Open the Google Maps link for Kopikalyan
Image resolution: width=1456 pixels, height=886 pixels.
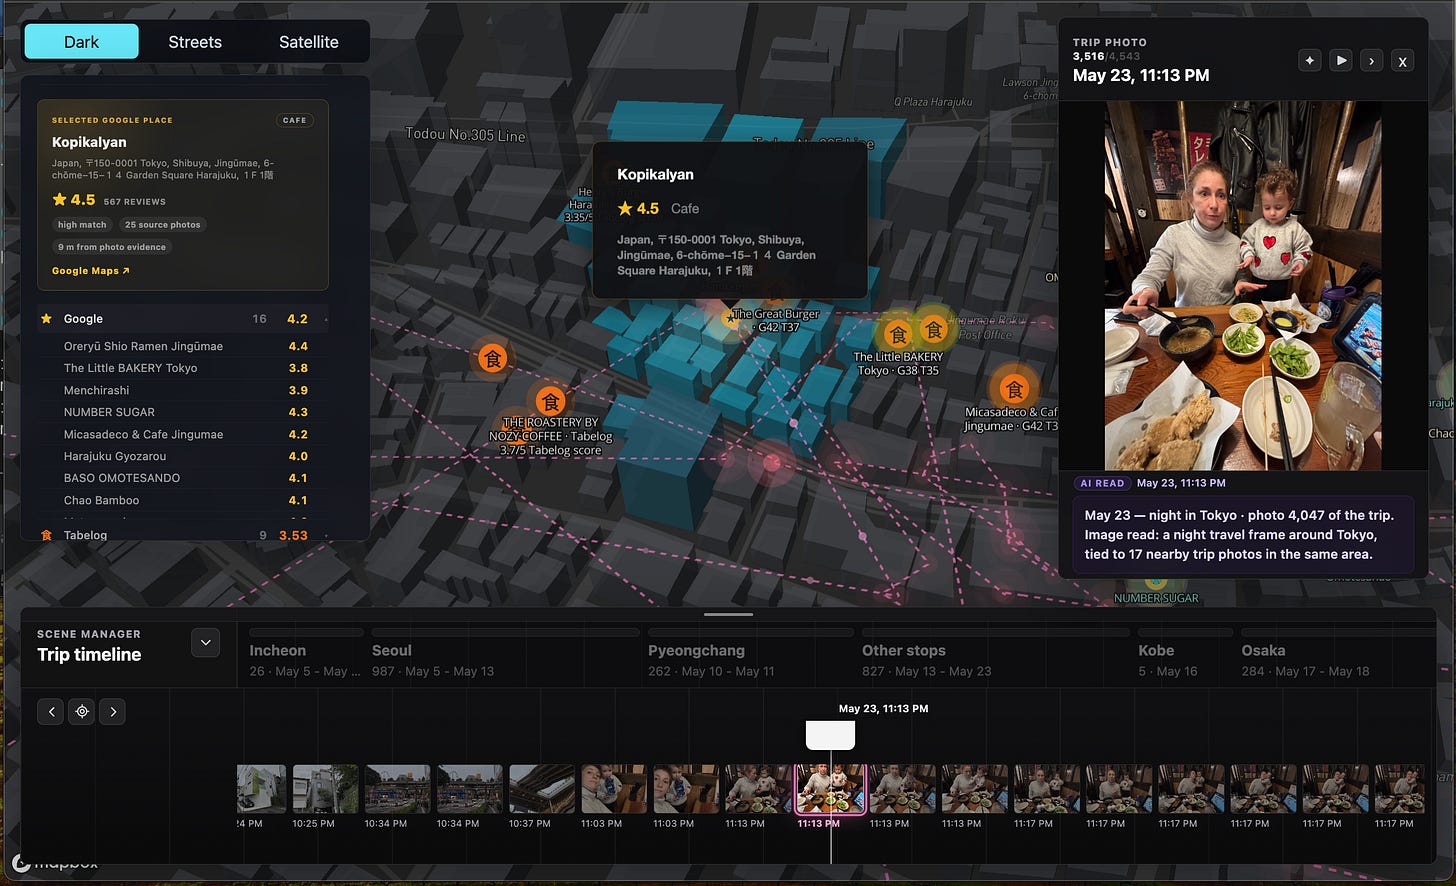point(90,271)
